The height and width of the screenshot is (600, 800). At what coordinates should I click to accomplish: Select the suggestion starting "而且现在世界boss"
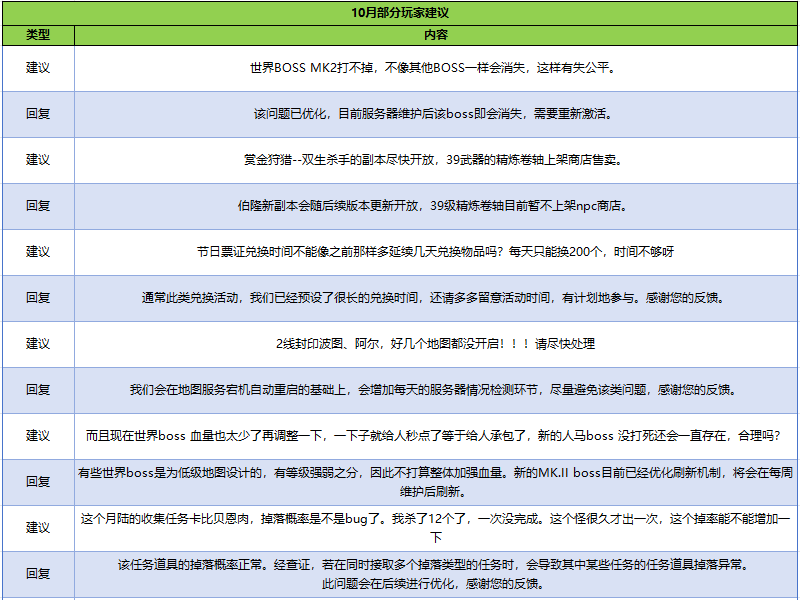coord(436,436)
